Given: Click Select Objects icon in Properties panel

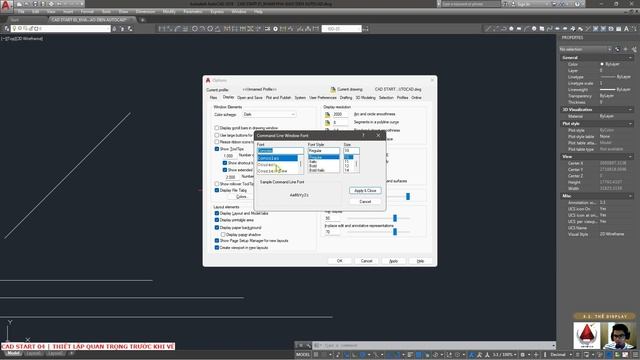Looking at the screenshot, I should click(626, 49).
